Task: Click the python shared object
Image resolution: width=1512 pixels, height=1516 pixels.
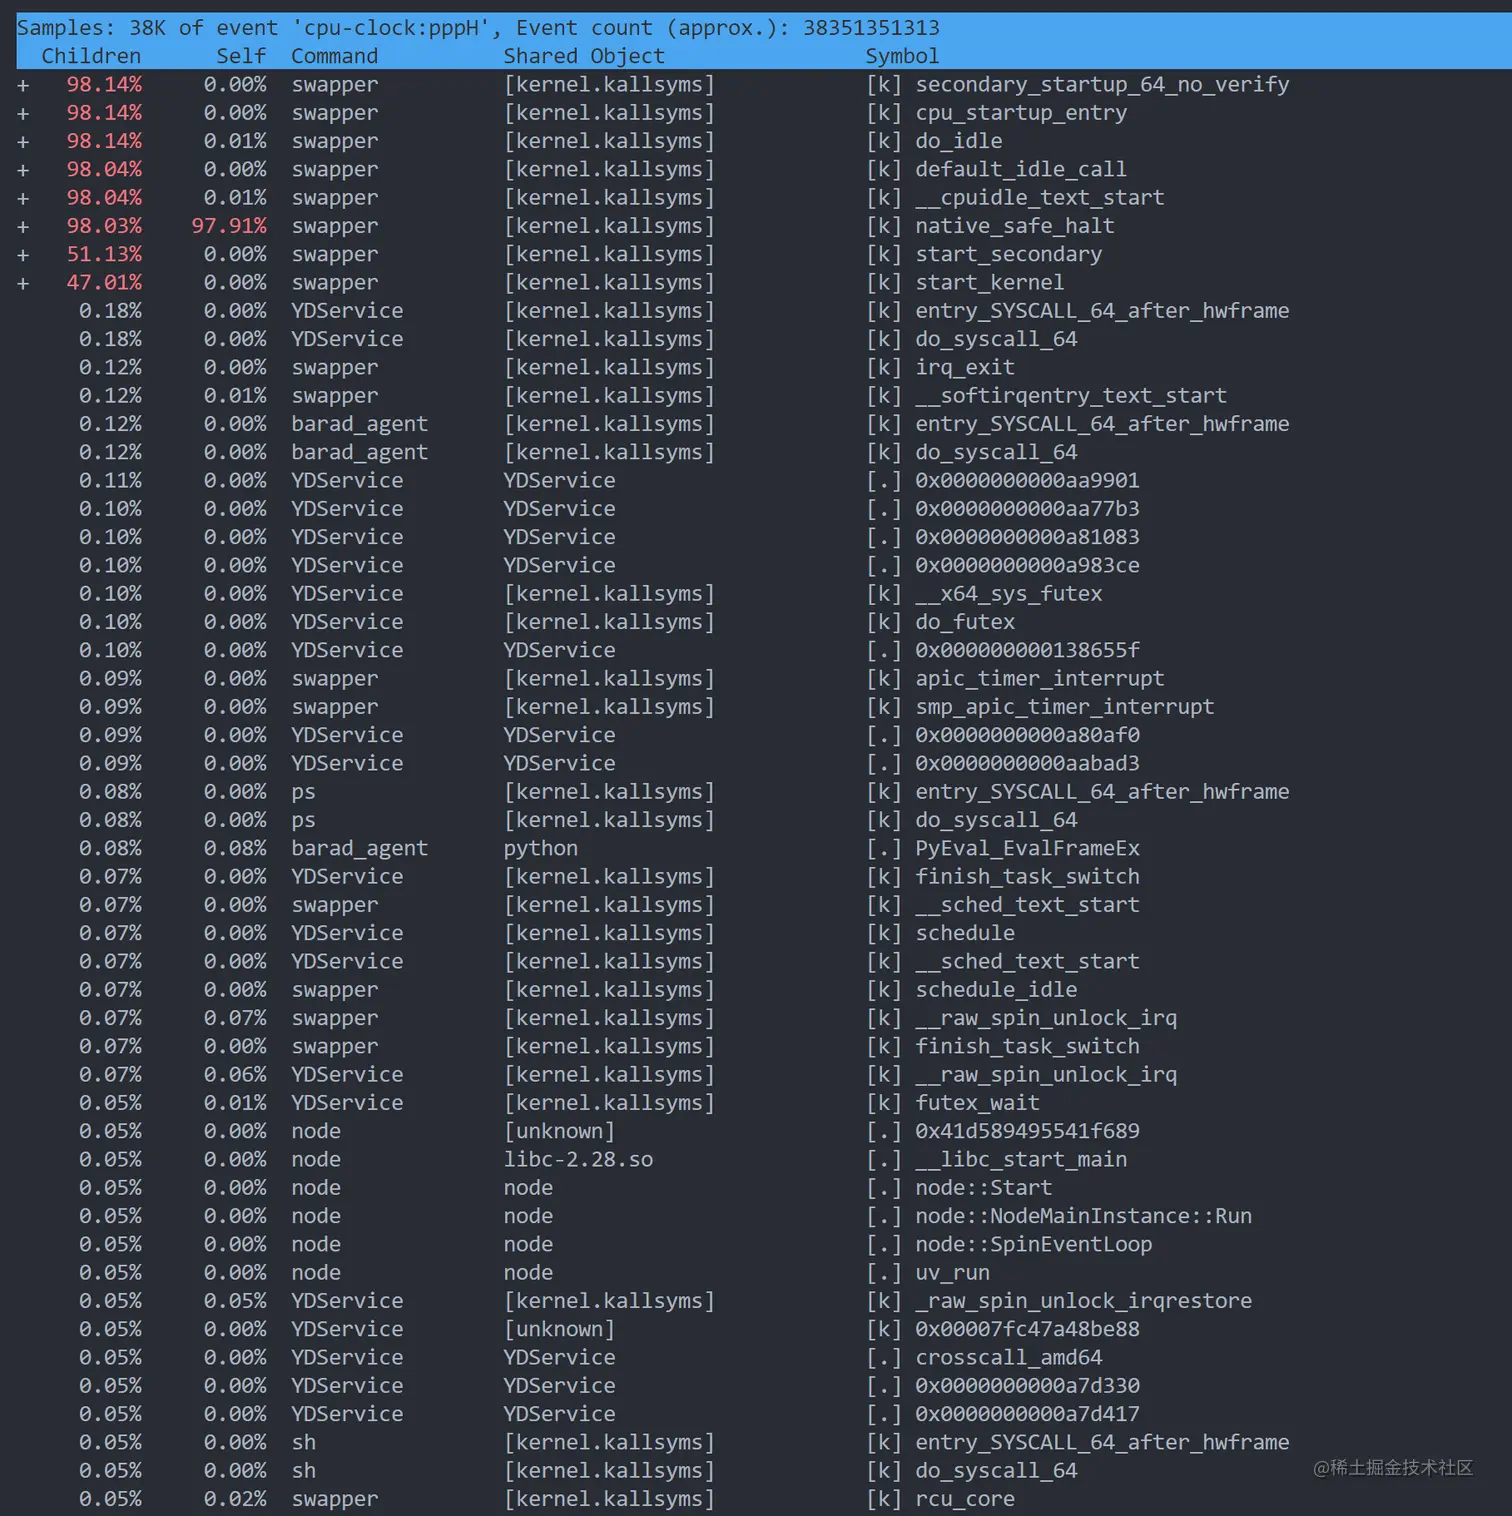Action: pyautogui.click(x=541, y=848)
